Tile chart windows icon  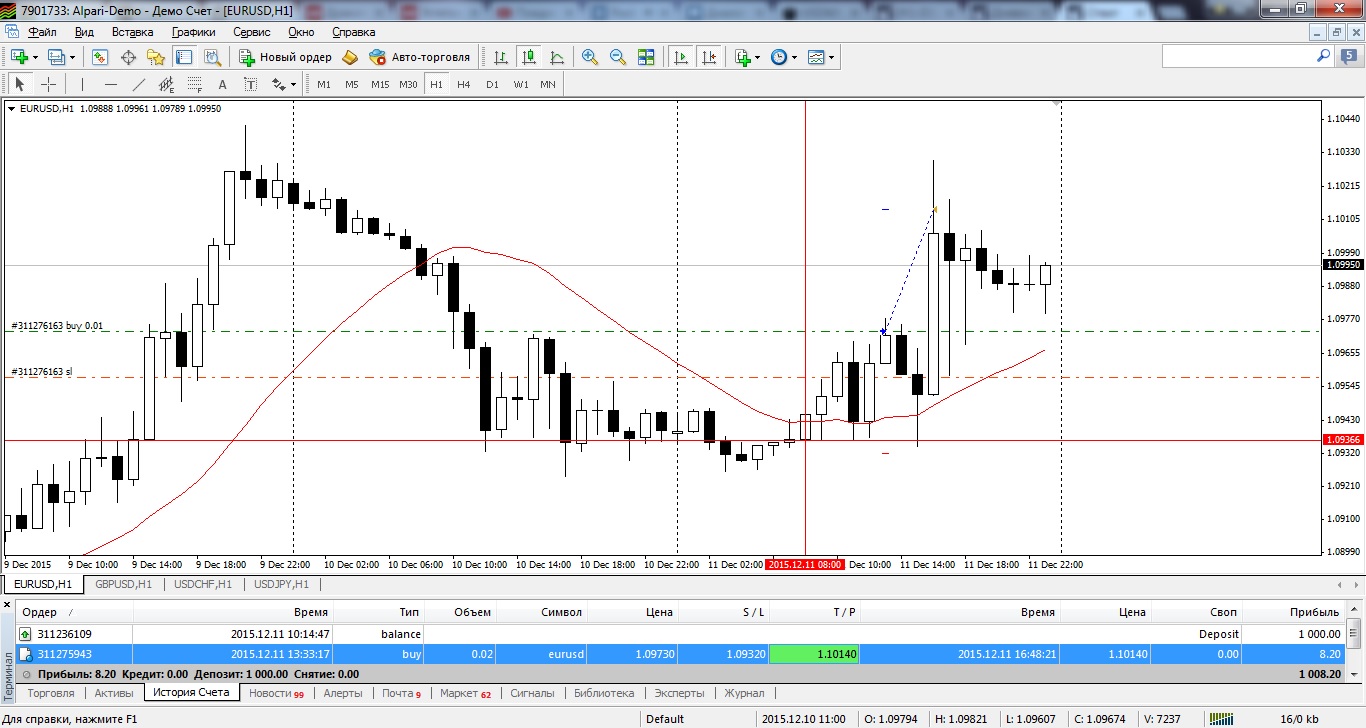646,57
